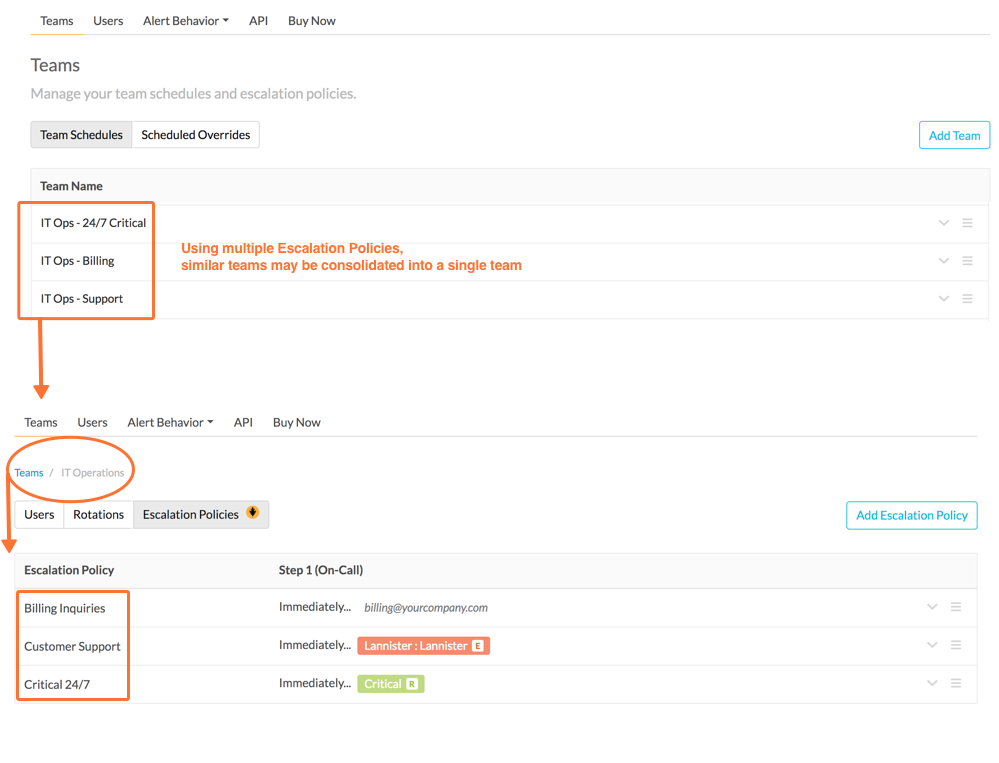Open the Users nav tab above the Teams heading
This screenshot has width=999, height=763.
108,21
